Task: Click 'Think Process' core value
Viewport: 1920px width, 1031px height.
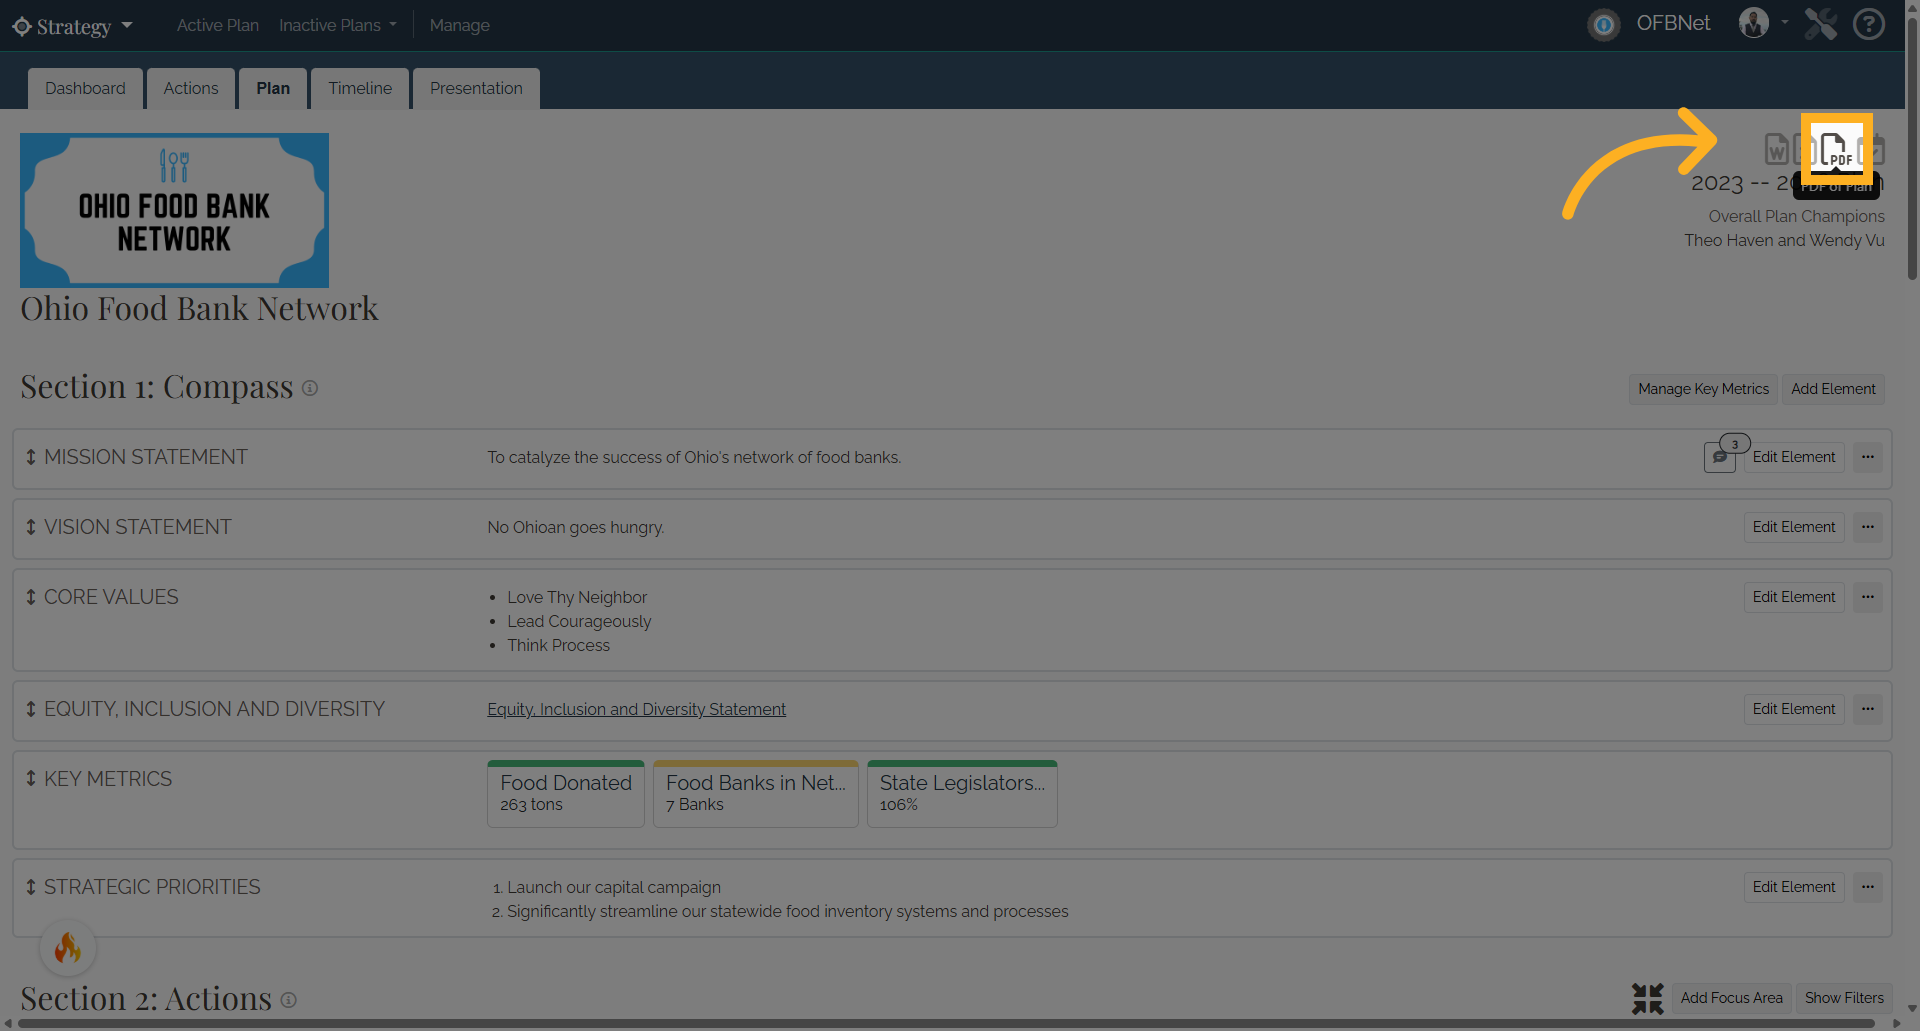Action: click(558, 645)
